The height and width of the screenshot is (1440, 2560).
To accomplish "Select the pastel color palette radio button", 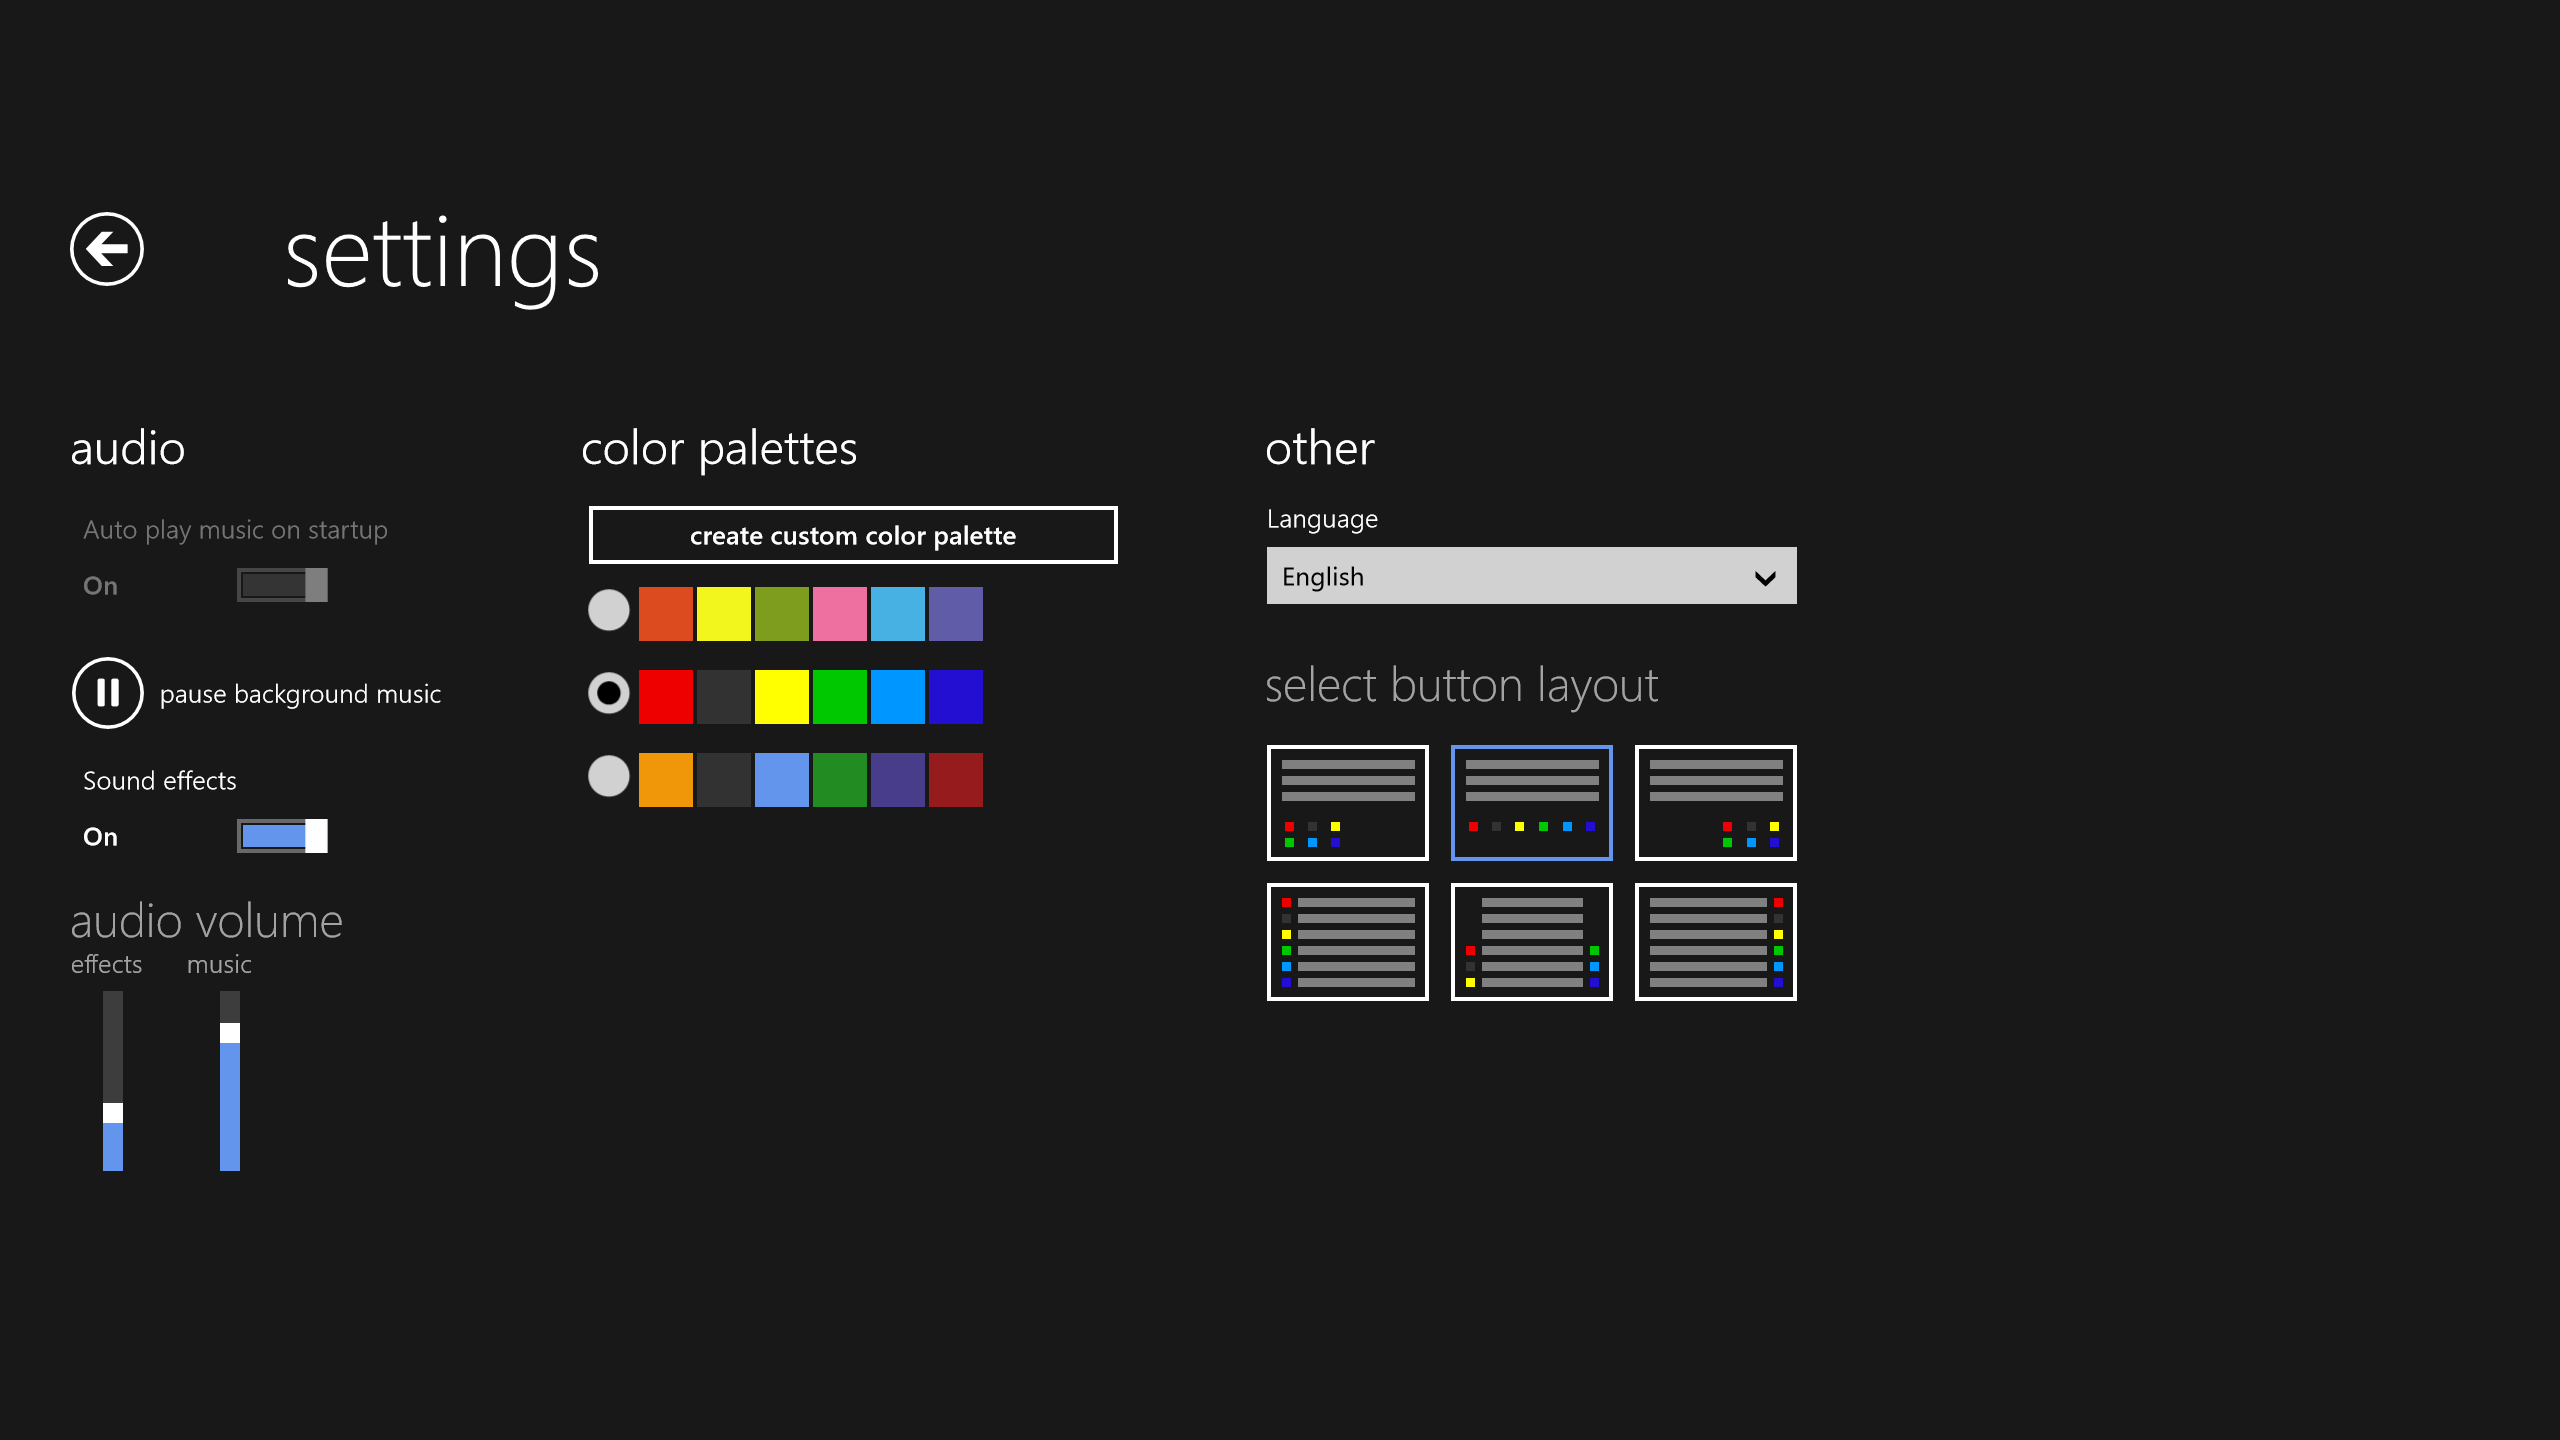I will tap(608, 610).
